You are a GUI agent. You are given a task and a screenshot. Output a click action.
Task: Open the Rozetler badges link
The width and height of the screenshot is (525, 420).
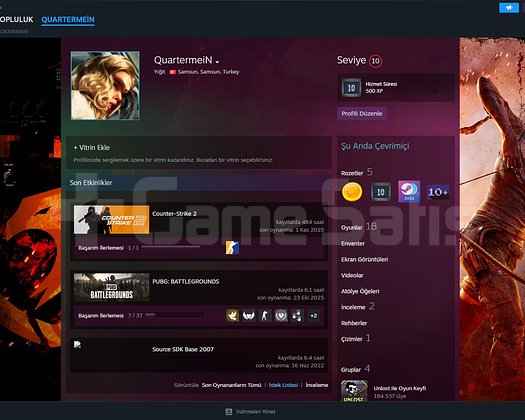pos(352,173)
